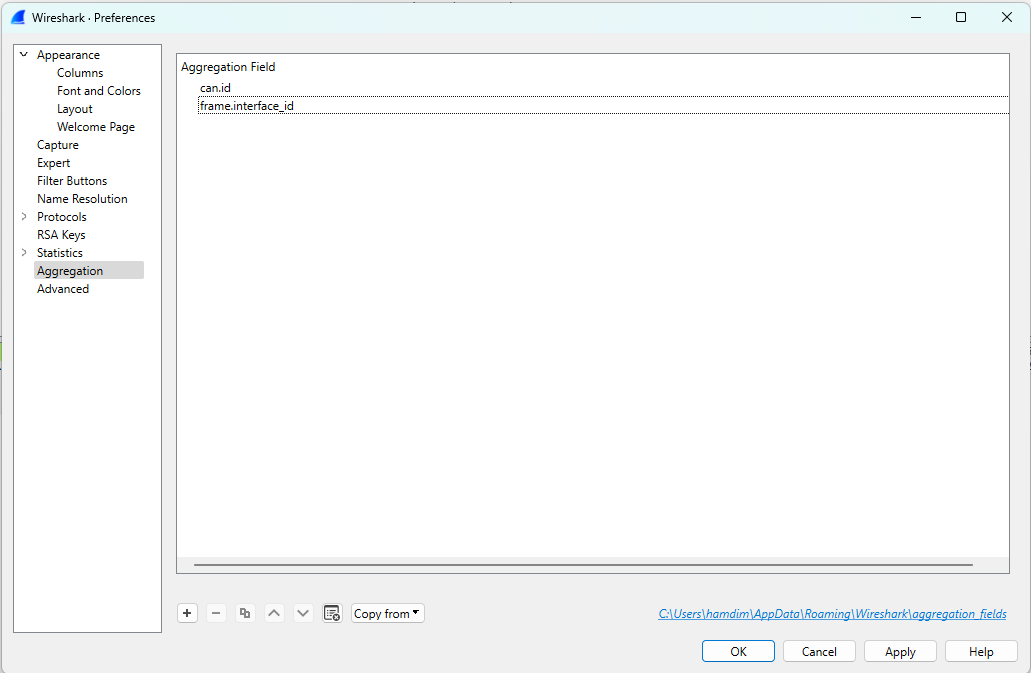Collapse the Appearance tree node
Viewport: 1031px width, 673px height.
click(x=24, y=55)
